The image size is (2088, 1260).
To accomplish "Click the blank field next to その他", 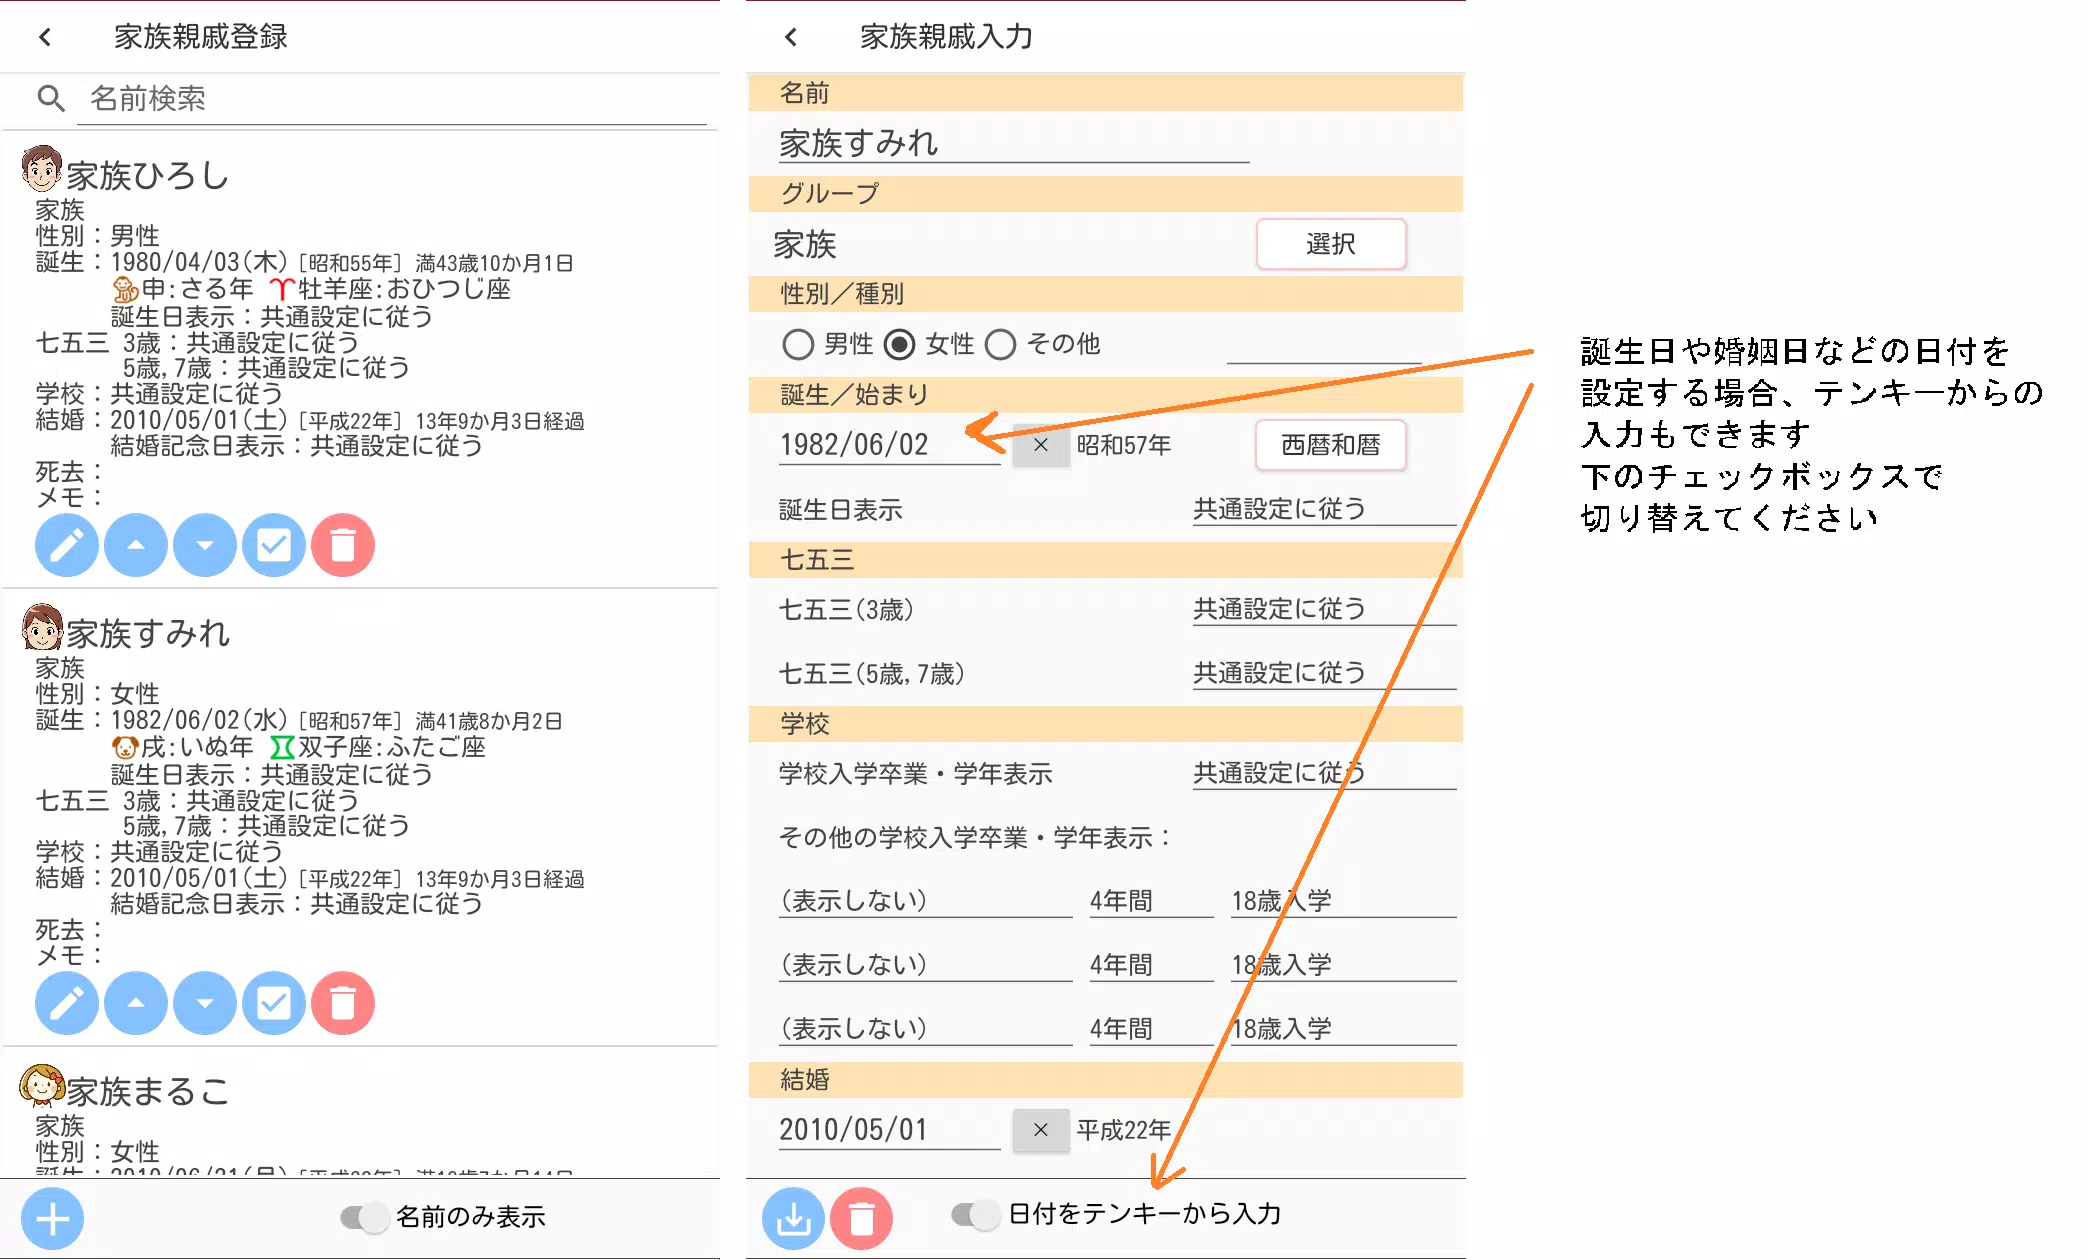I will click(1323, 344).
